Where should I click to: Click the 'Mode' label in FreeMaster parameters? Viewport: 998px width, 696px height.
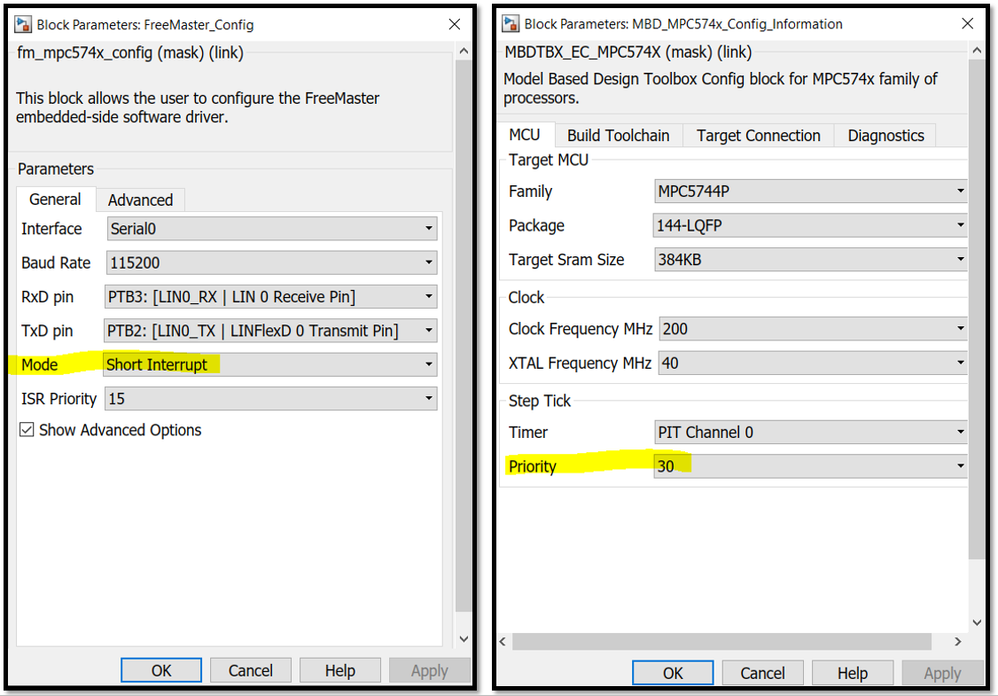pyautogui.click(x=39, y=365)
